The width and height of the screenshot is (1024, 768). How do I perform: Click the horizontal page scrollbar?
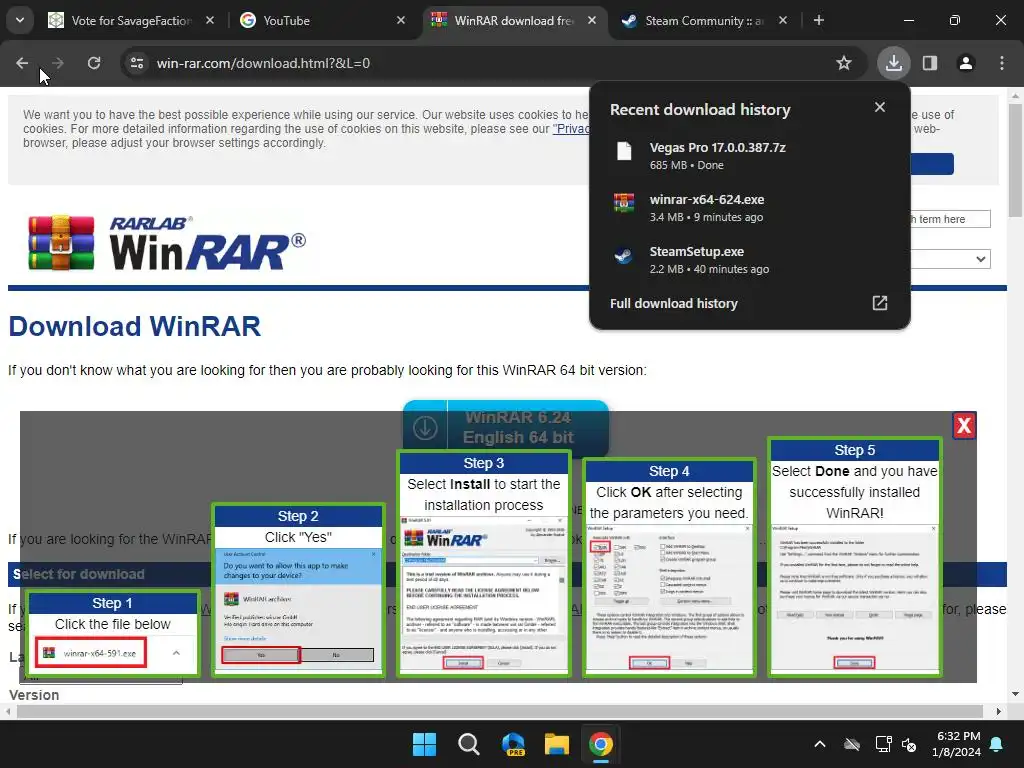[500, 711]
